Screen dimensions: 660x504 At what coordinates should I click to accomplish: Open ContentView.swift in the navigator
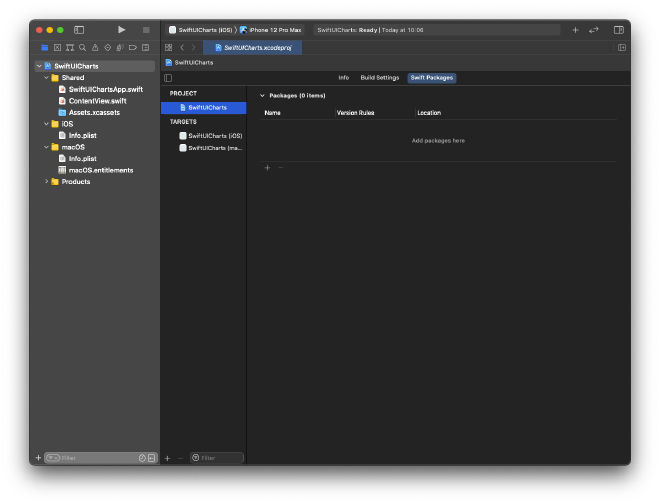(x=97, y=100)
